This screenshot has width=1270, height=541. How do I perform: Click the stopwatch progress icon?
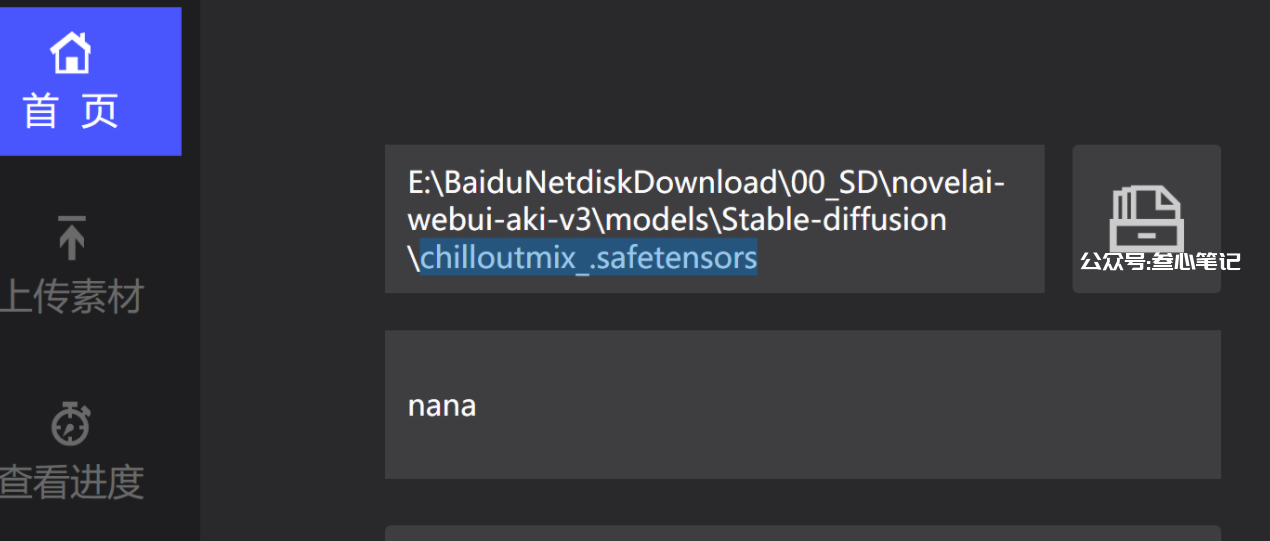tap(71, 423)
